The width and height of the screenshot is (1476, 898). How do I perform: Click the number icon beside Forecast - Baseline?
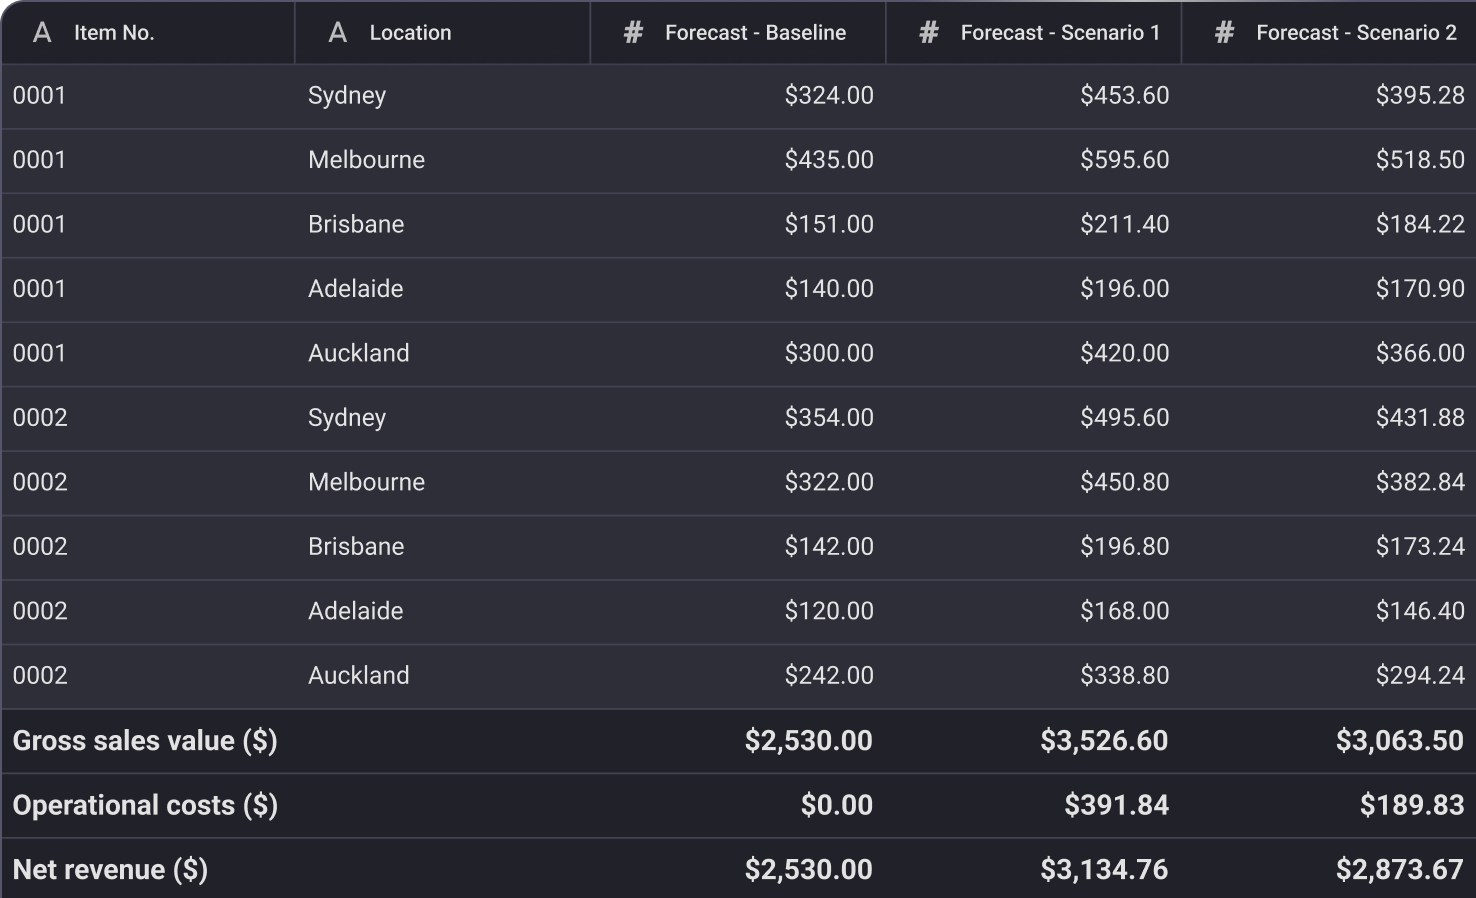pos(633,33)
